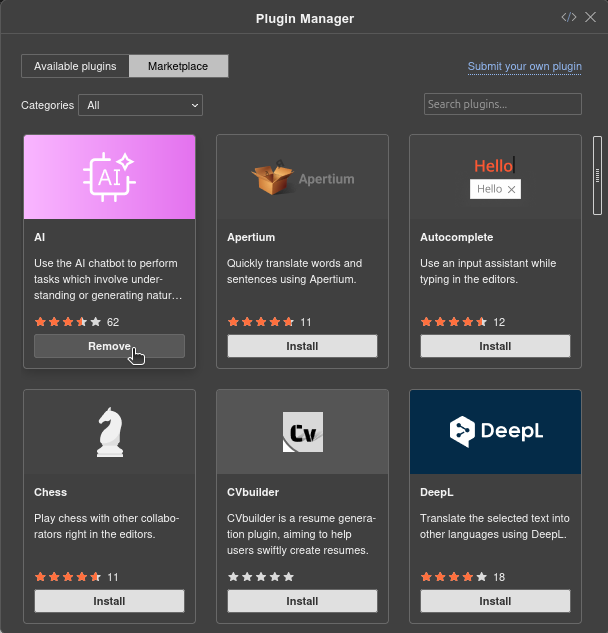The height and width of the screenshot is (633, 608).
Task: Click the CVbuilder plugin title
Action: click(253, 492)
